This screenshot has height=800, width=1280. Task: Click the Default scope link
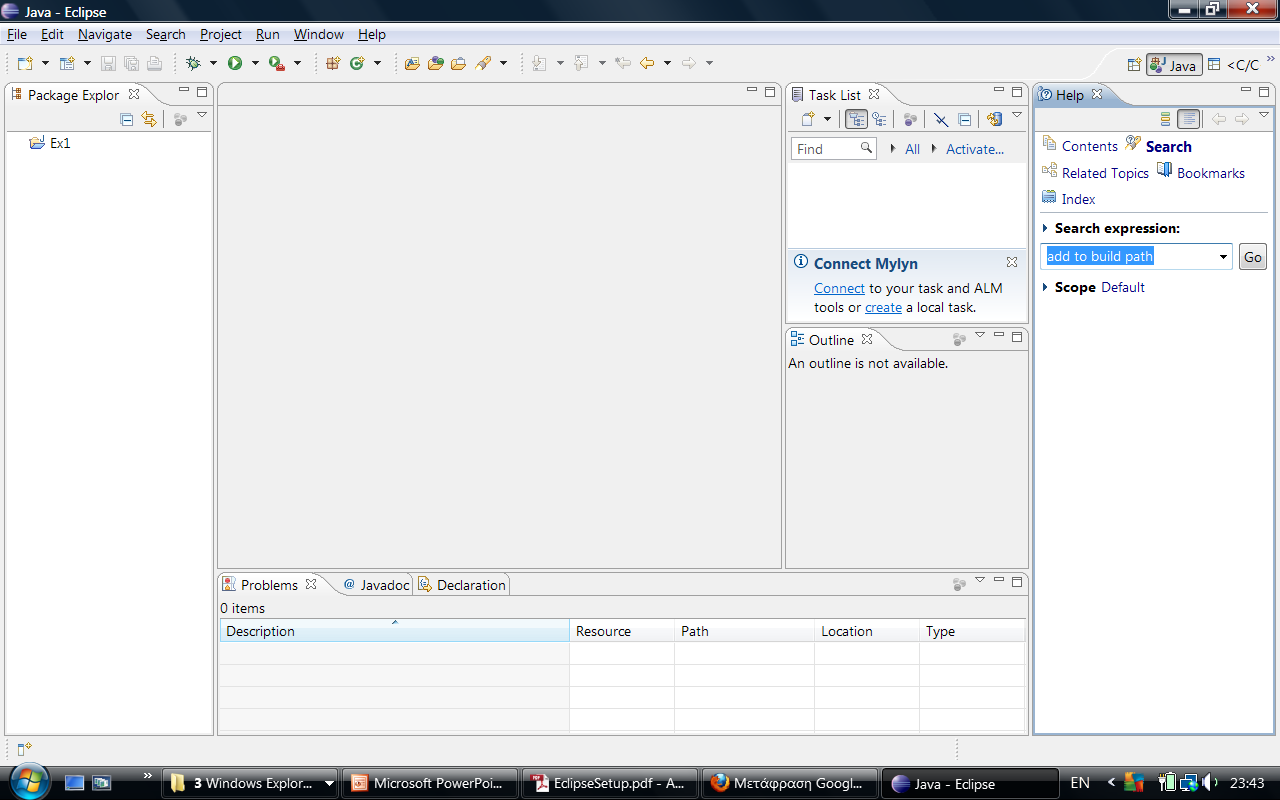point(1123,287)
